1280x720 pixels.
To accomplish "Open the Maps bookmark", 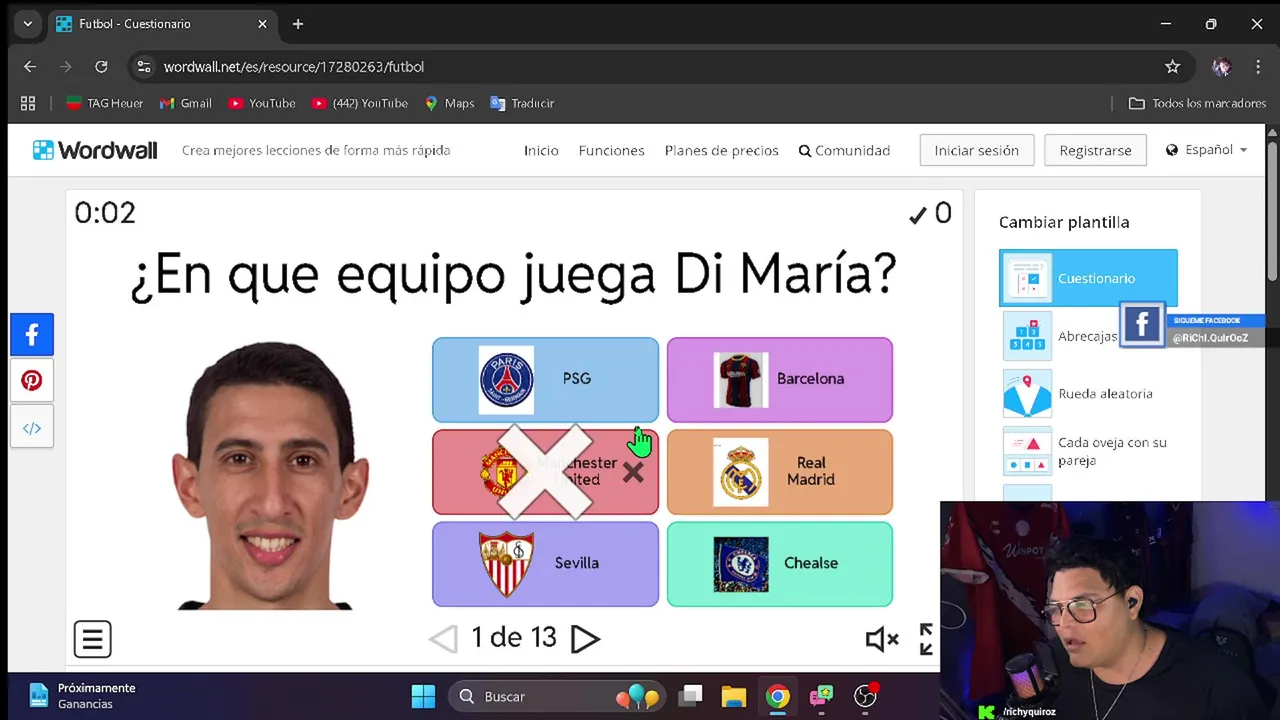I will (x=449, y=103).
